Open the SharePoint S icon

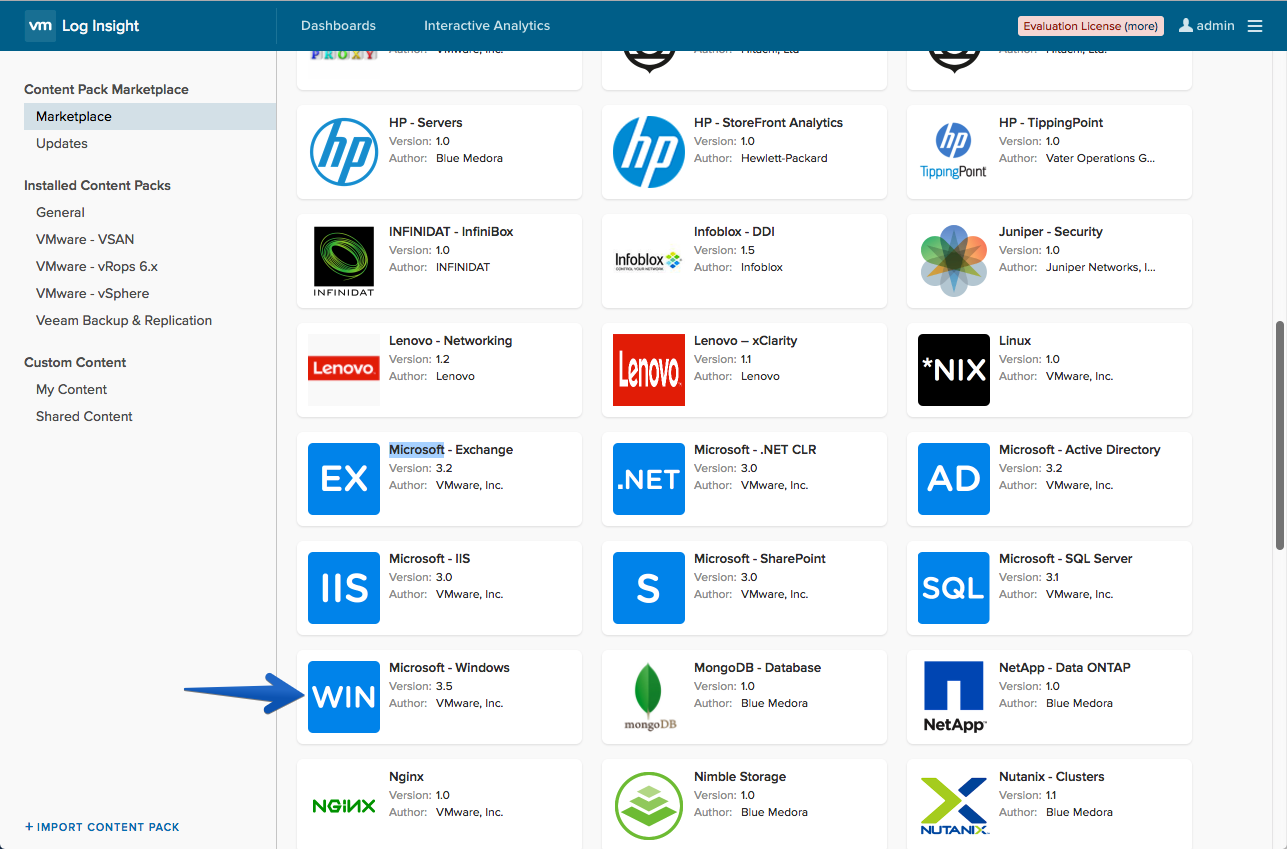(649, 588)
